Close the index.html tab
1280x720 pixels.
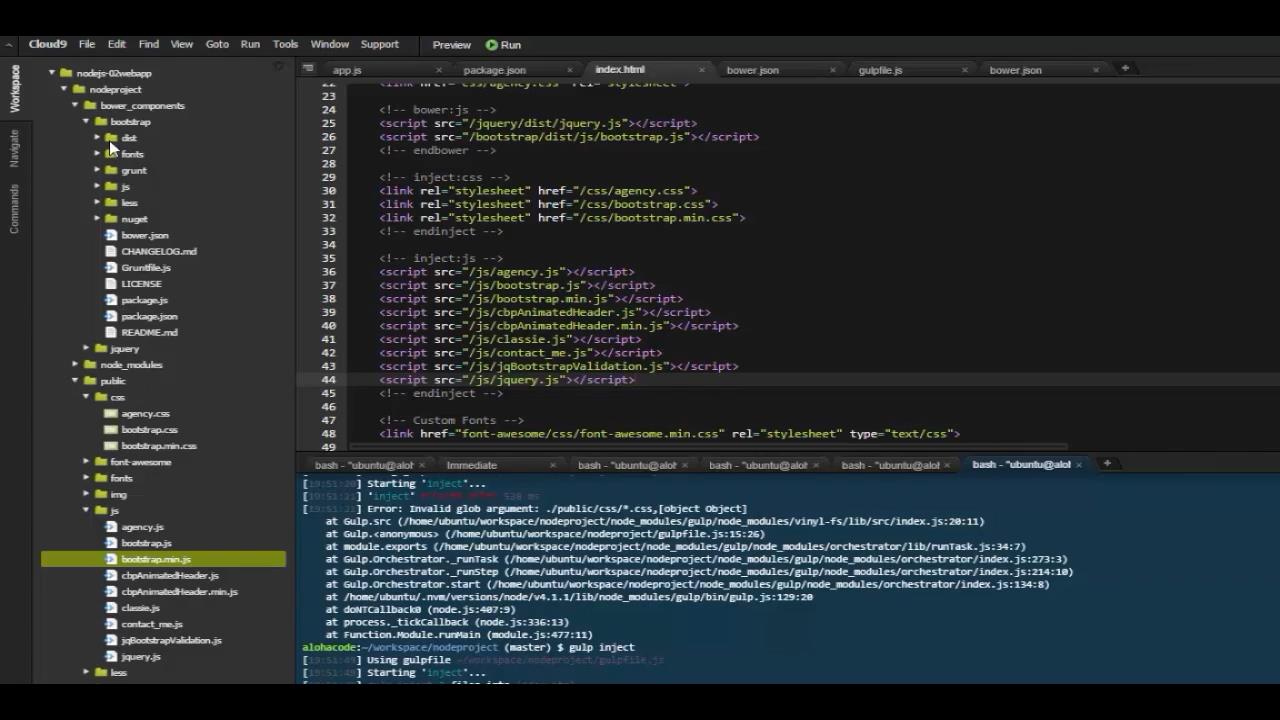[702, 70]
